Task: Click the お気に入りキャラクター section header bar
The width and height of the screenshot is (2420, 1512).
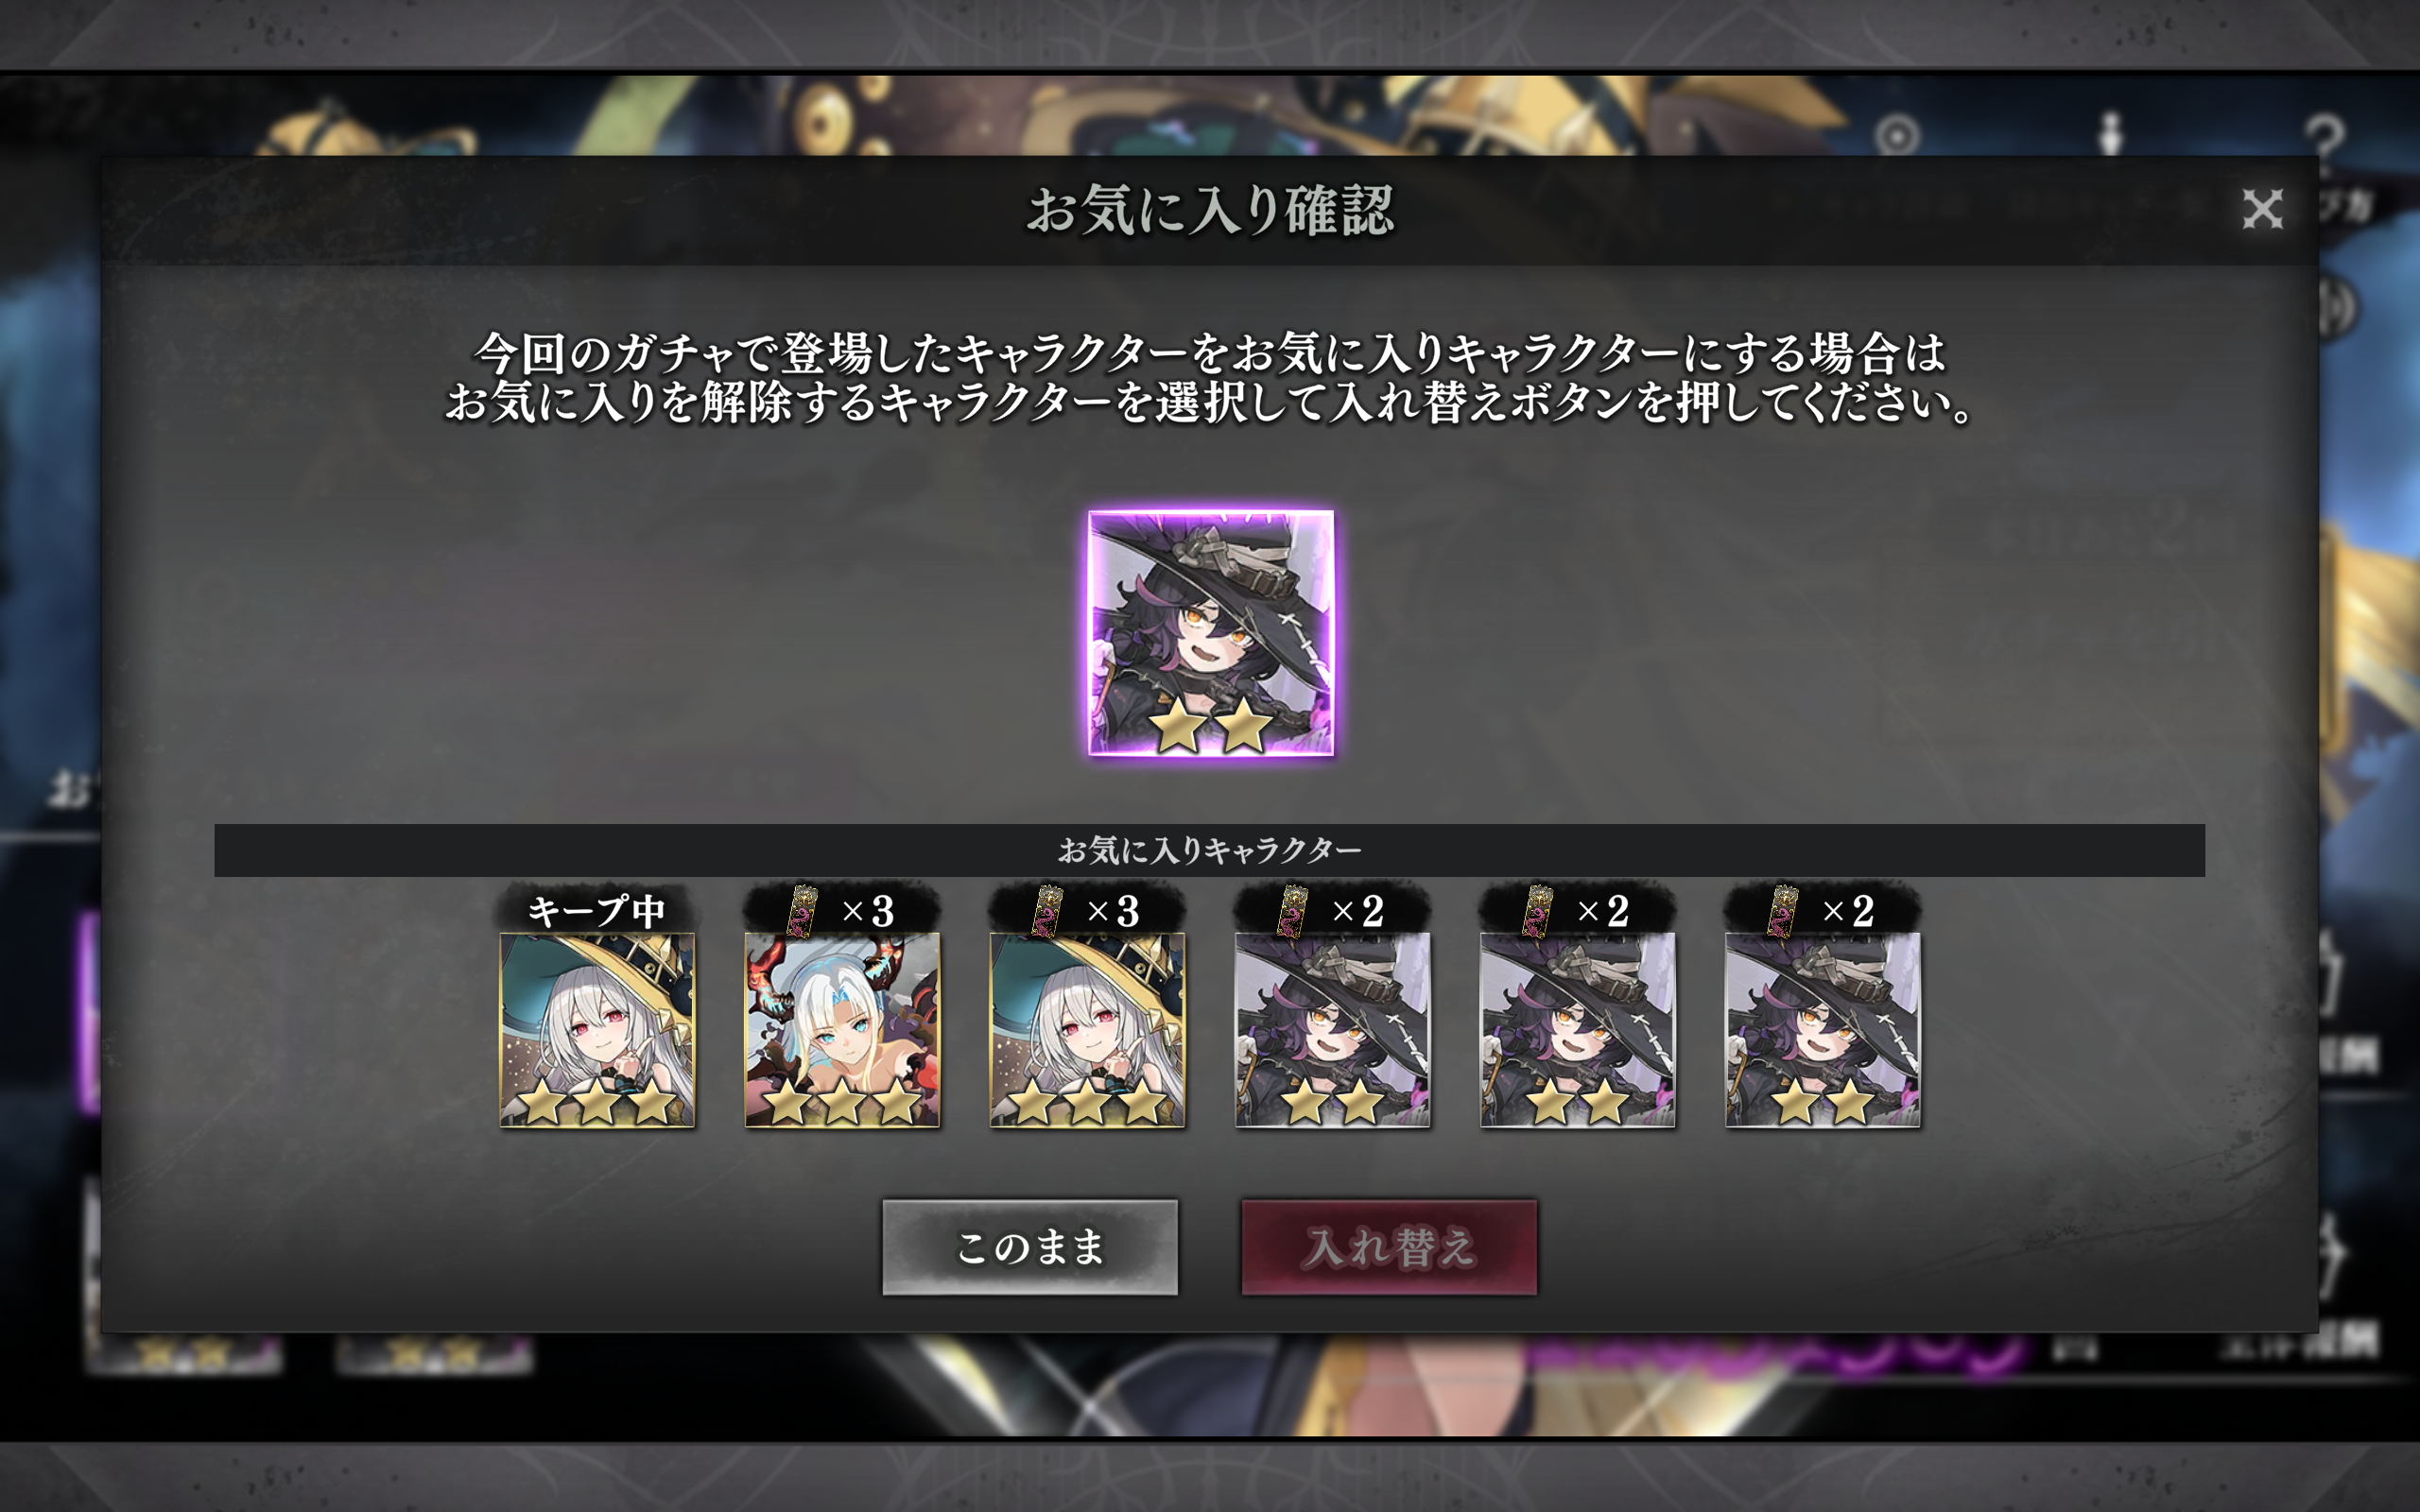Action: [1209, 850]
